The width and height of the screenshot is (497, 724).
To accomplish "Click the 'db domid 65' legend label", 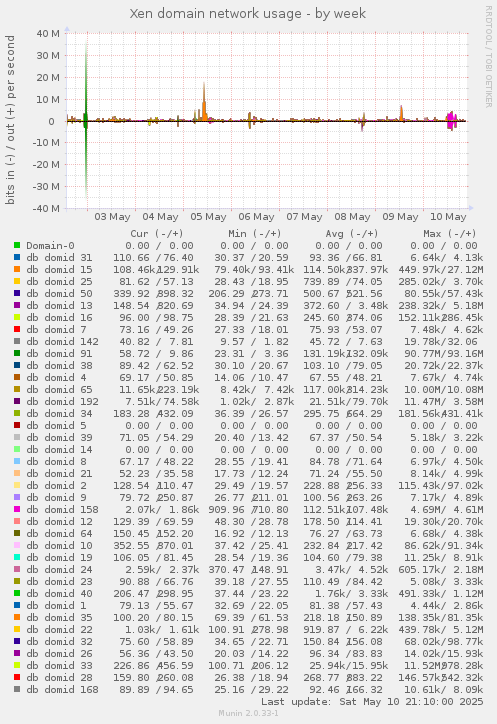I will click(x=59, y=390).
